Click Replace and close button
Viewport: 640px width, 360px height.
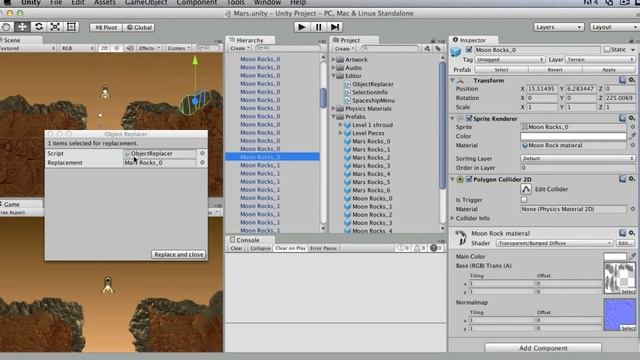pyautogui.click(x=179, y=254)
